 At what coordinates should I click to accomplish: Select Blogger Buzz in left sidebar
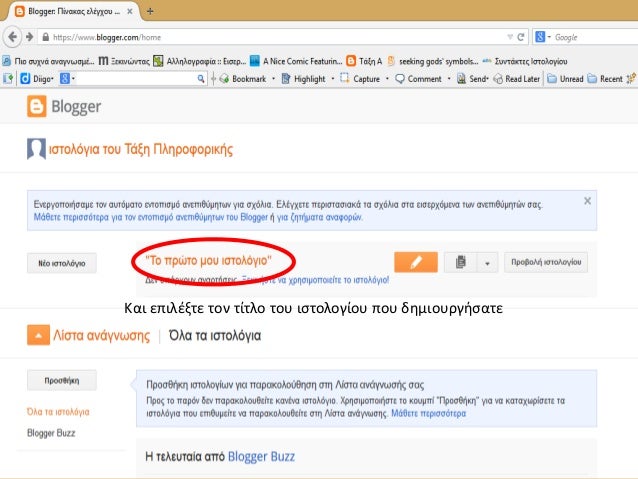[51, 433]
